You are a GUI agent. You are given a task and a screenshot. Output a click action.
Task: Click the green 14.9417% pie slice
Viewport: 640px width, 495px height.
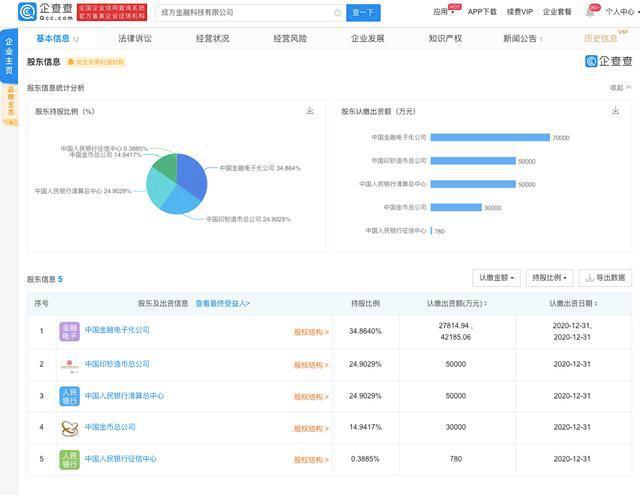[x=167, y=166]
